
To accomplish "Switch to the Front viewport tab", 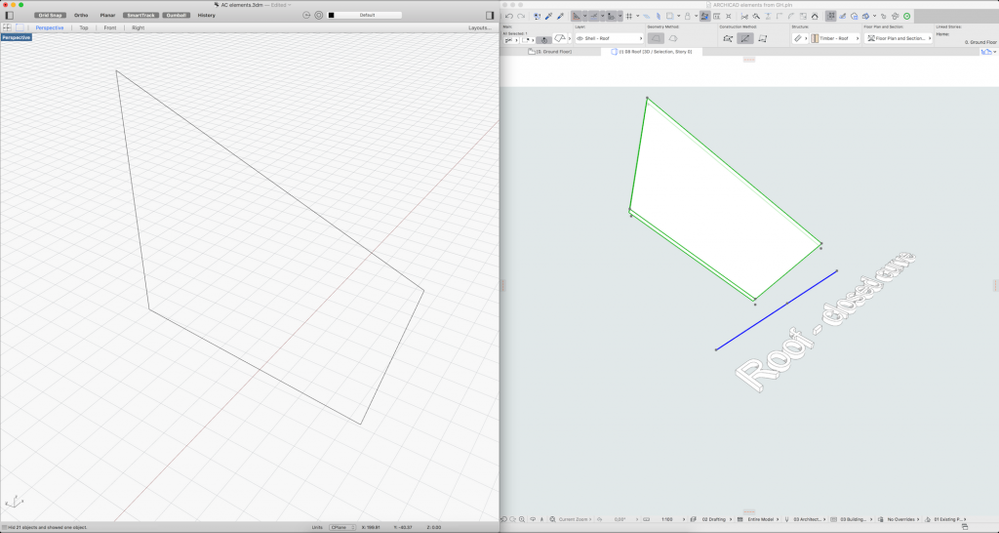I will click(x=110, y=28).
